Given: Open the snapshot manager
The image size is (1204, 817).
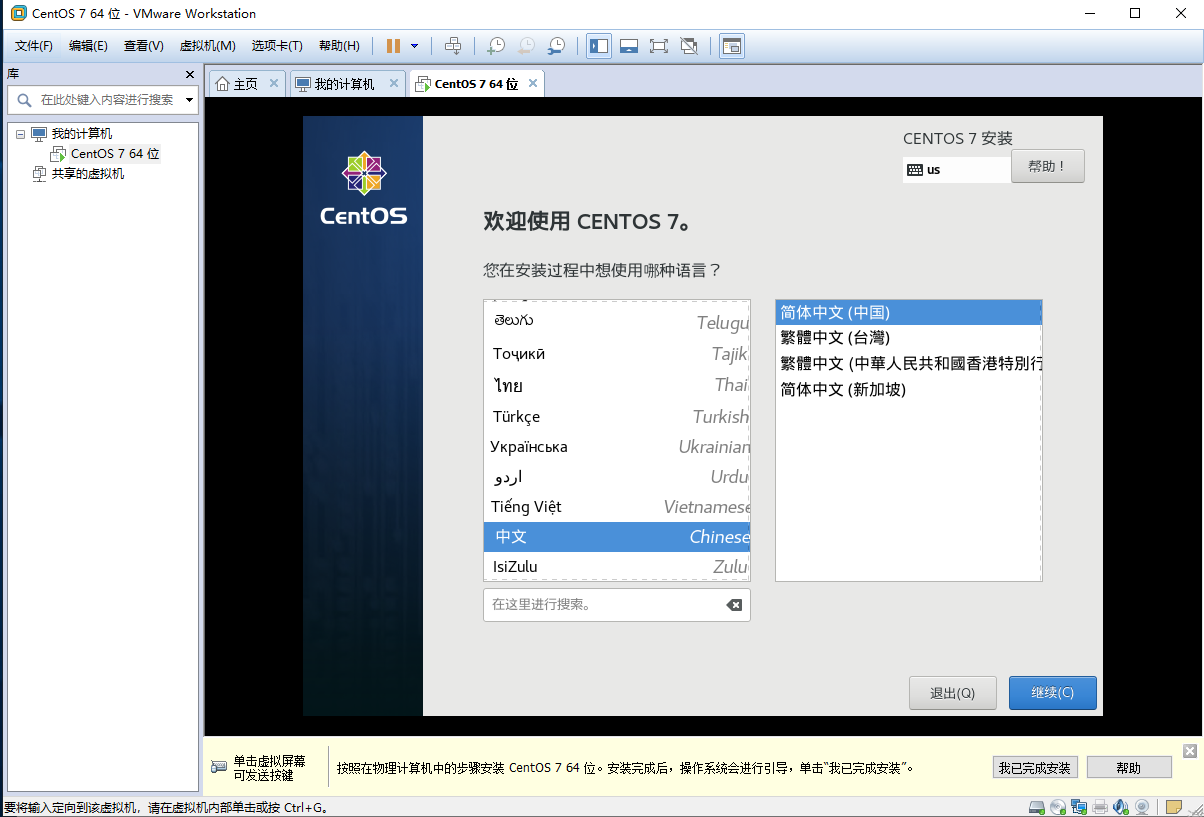Looking at the screenshot, I should 556,46.
